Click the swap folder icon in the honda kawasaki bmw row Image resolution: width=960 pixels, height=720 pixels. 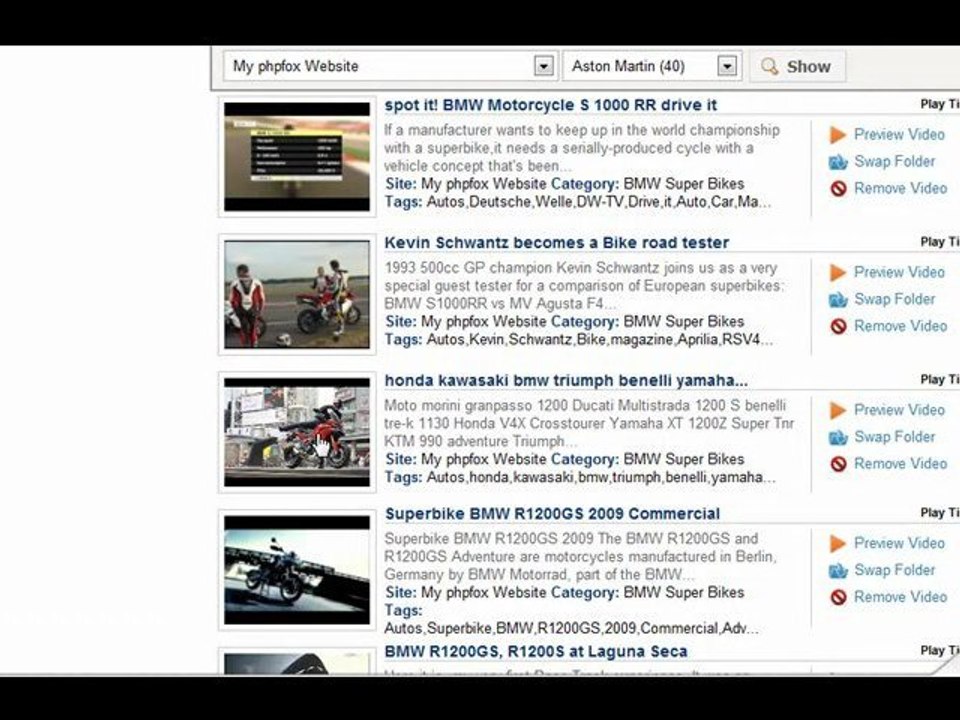[x=838, y=438]
